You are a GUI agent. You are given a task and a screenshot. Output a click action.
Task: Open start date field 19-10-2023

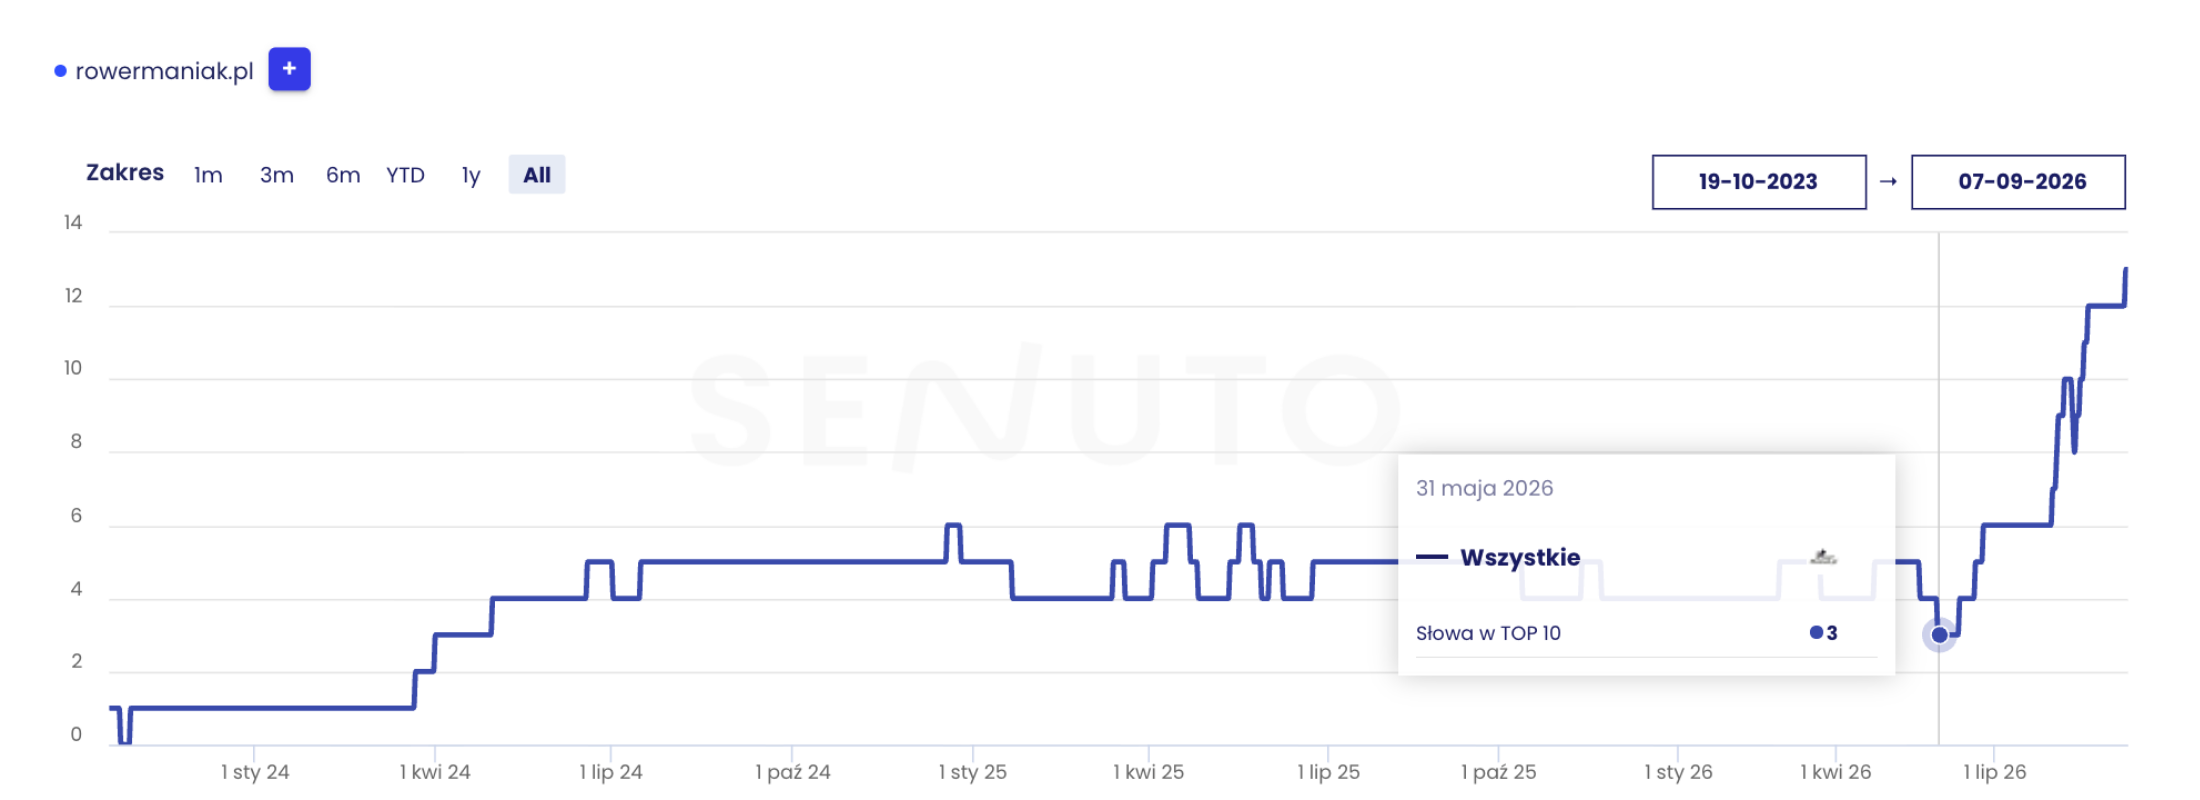[x=1759, y=182]
